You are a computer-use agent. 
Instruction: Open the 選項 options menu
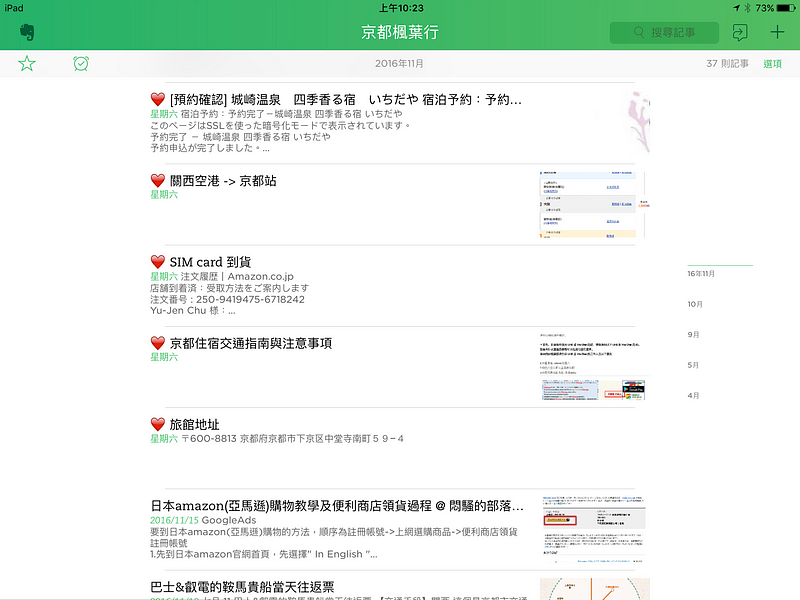[772, 64]
